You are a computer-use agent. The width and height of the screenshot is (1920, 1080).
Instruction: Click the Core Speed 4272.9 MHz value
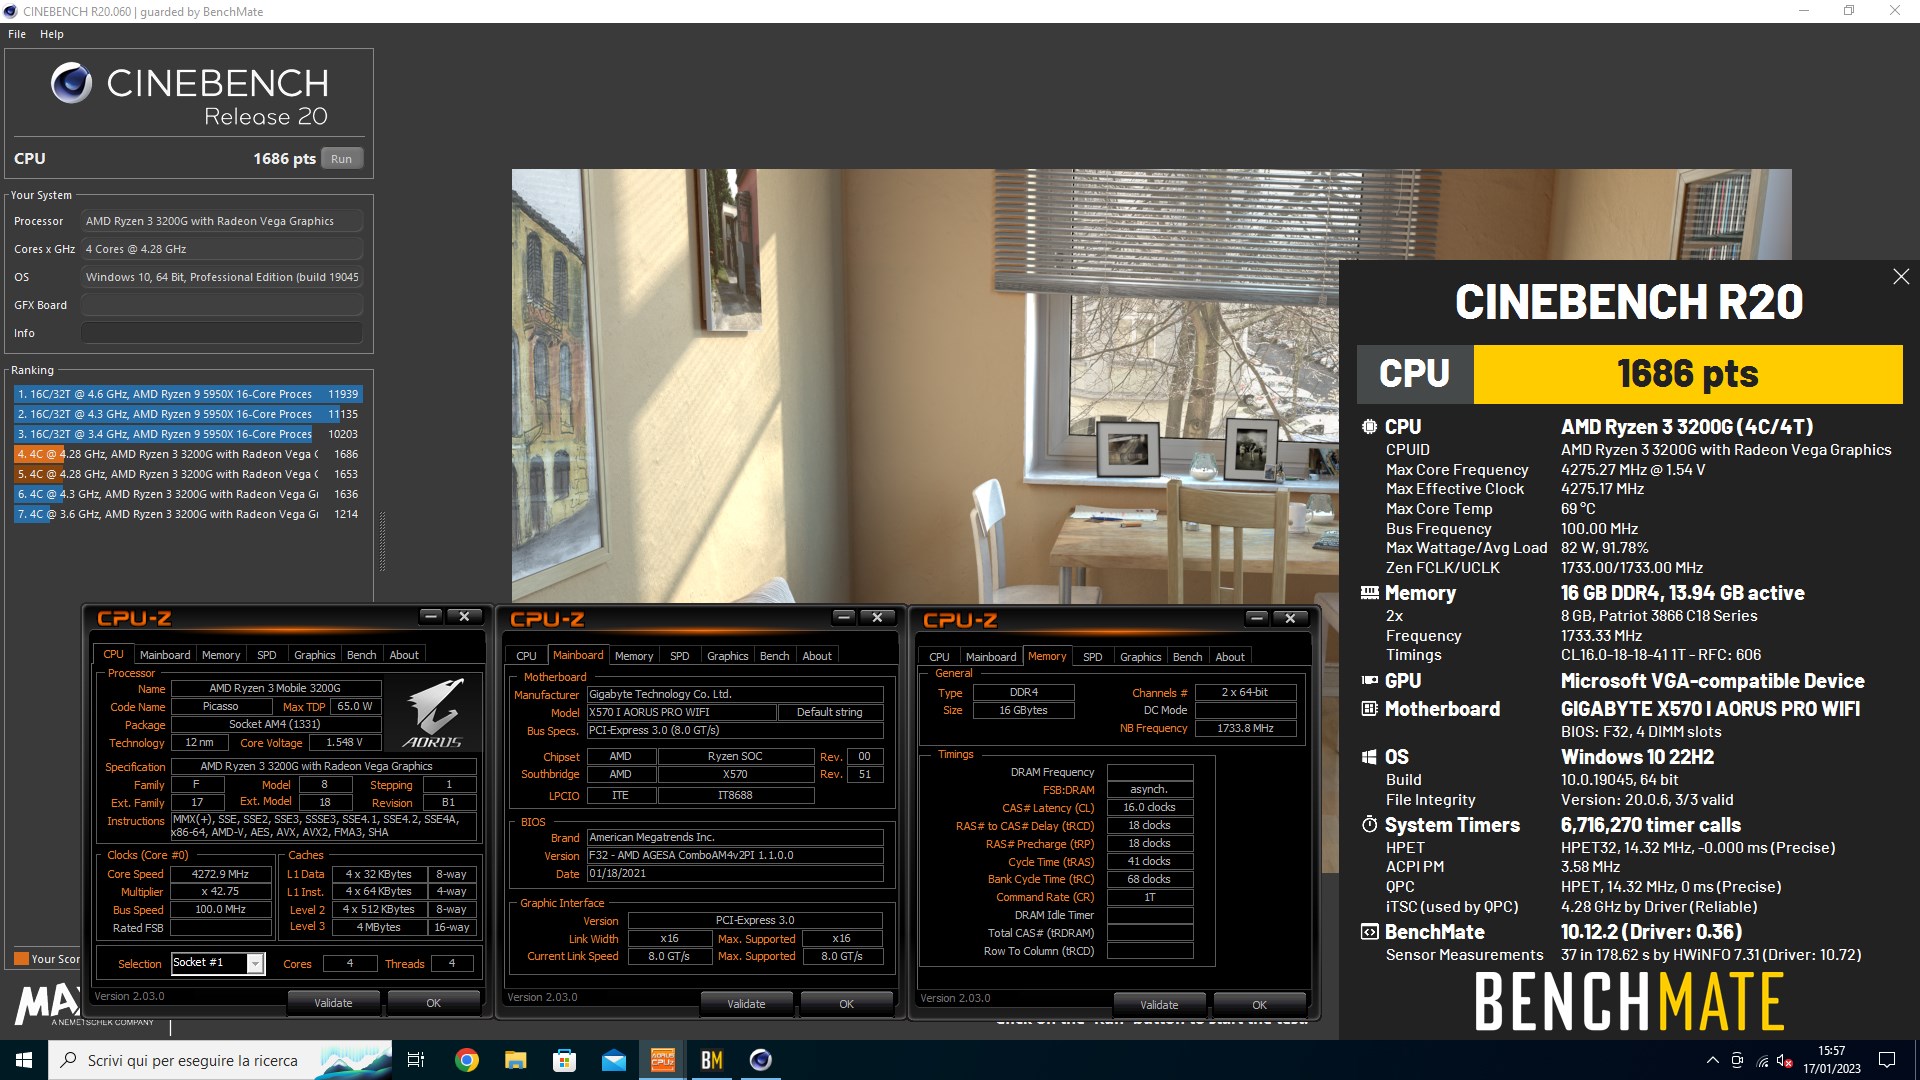pyautogui.click(x=220, y=874)
